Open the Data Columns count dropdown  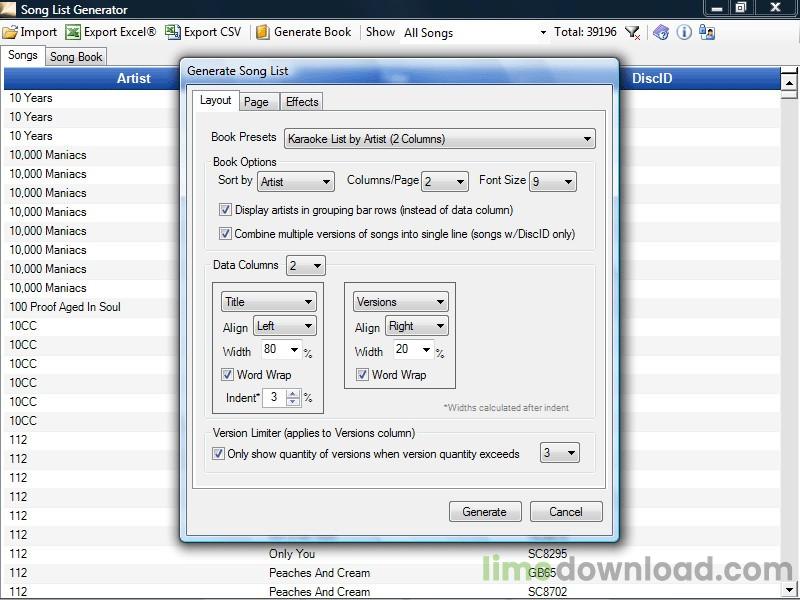coord(306,266)
